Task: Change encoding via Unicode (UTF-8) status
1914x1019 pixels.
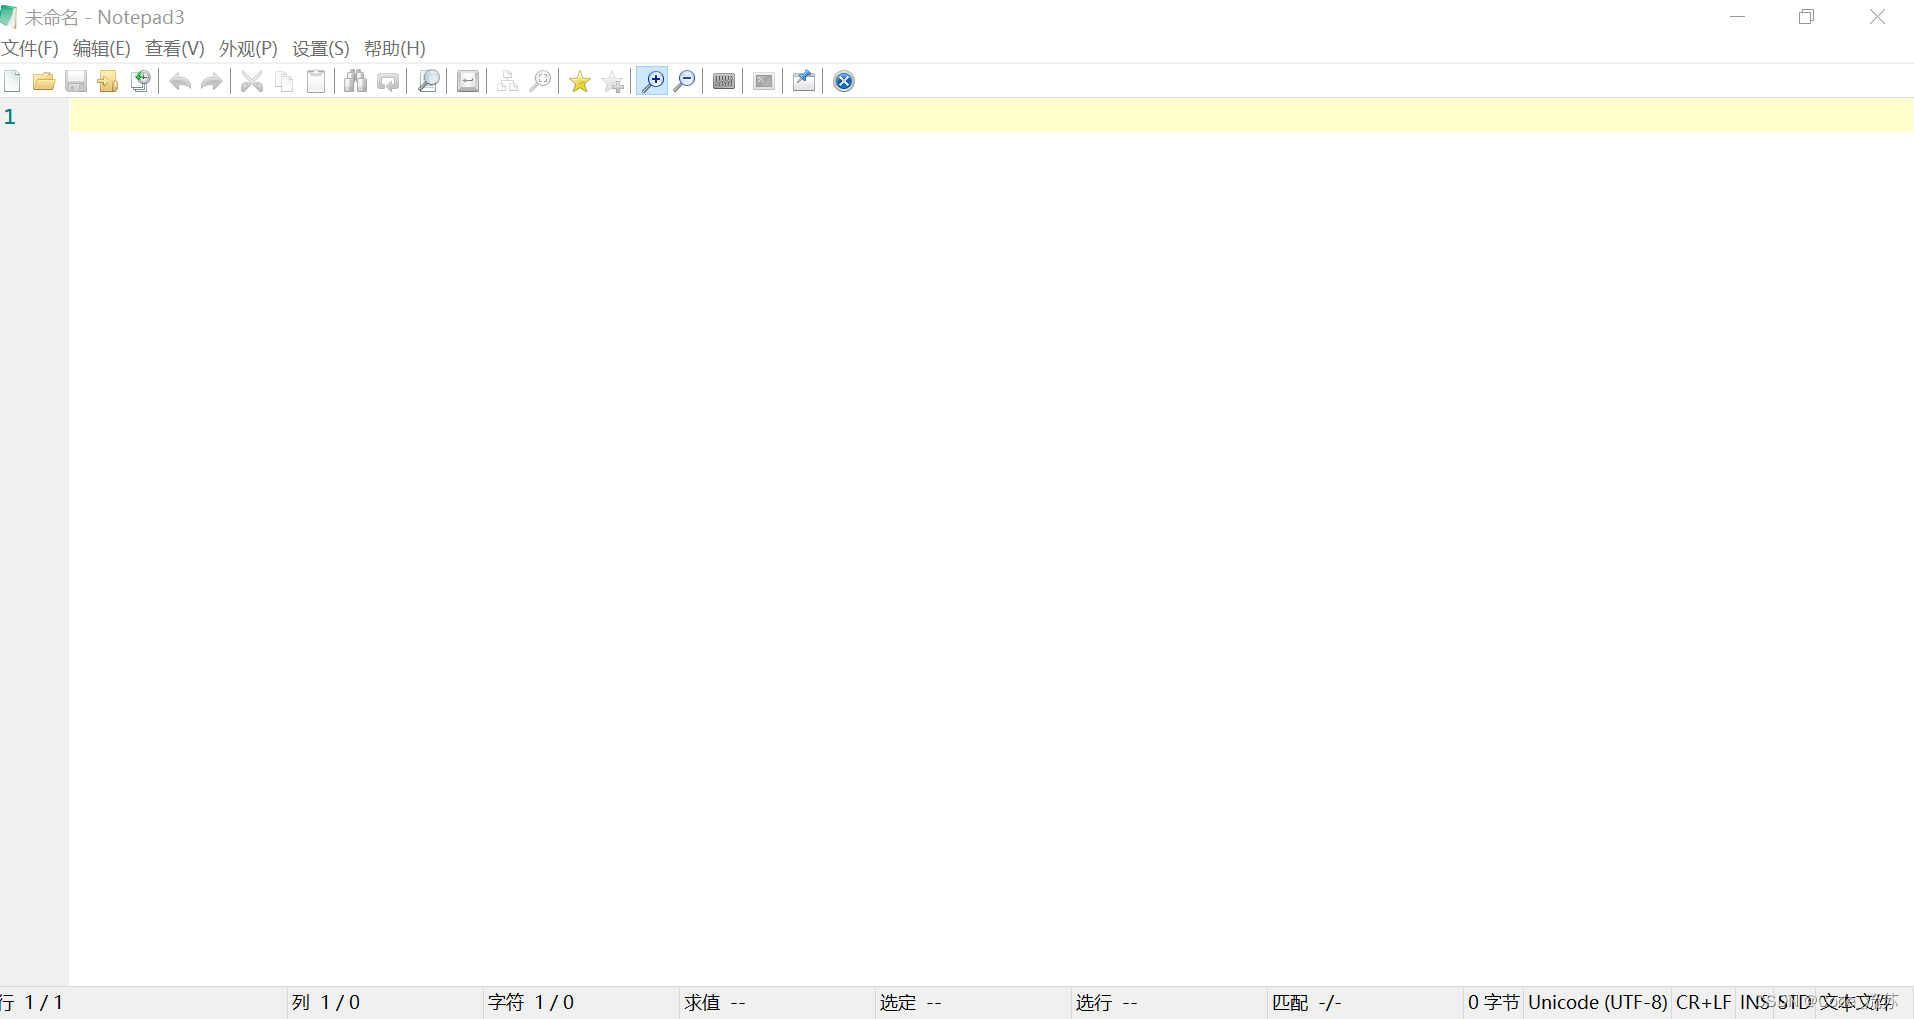Action: pyautogui.click(x=1598, y=1002)
